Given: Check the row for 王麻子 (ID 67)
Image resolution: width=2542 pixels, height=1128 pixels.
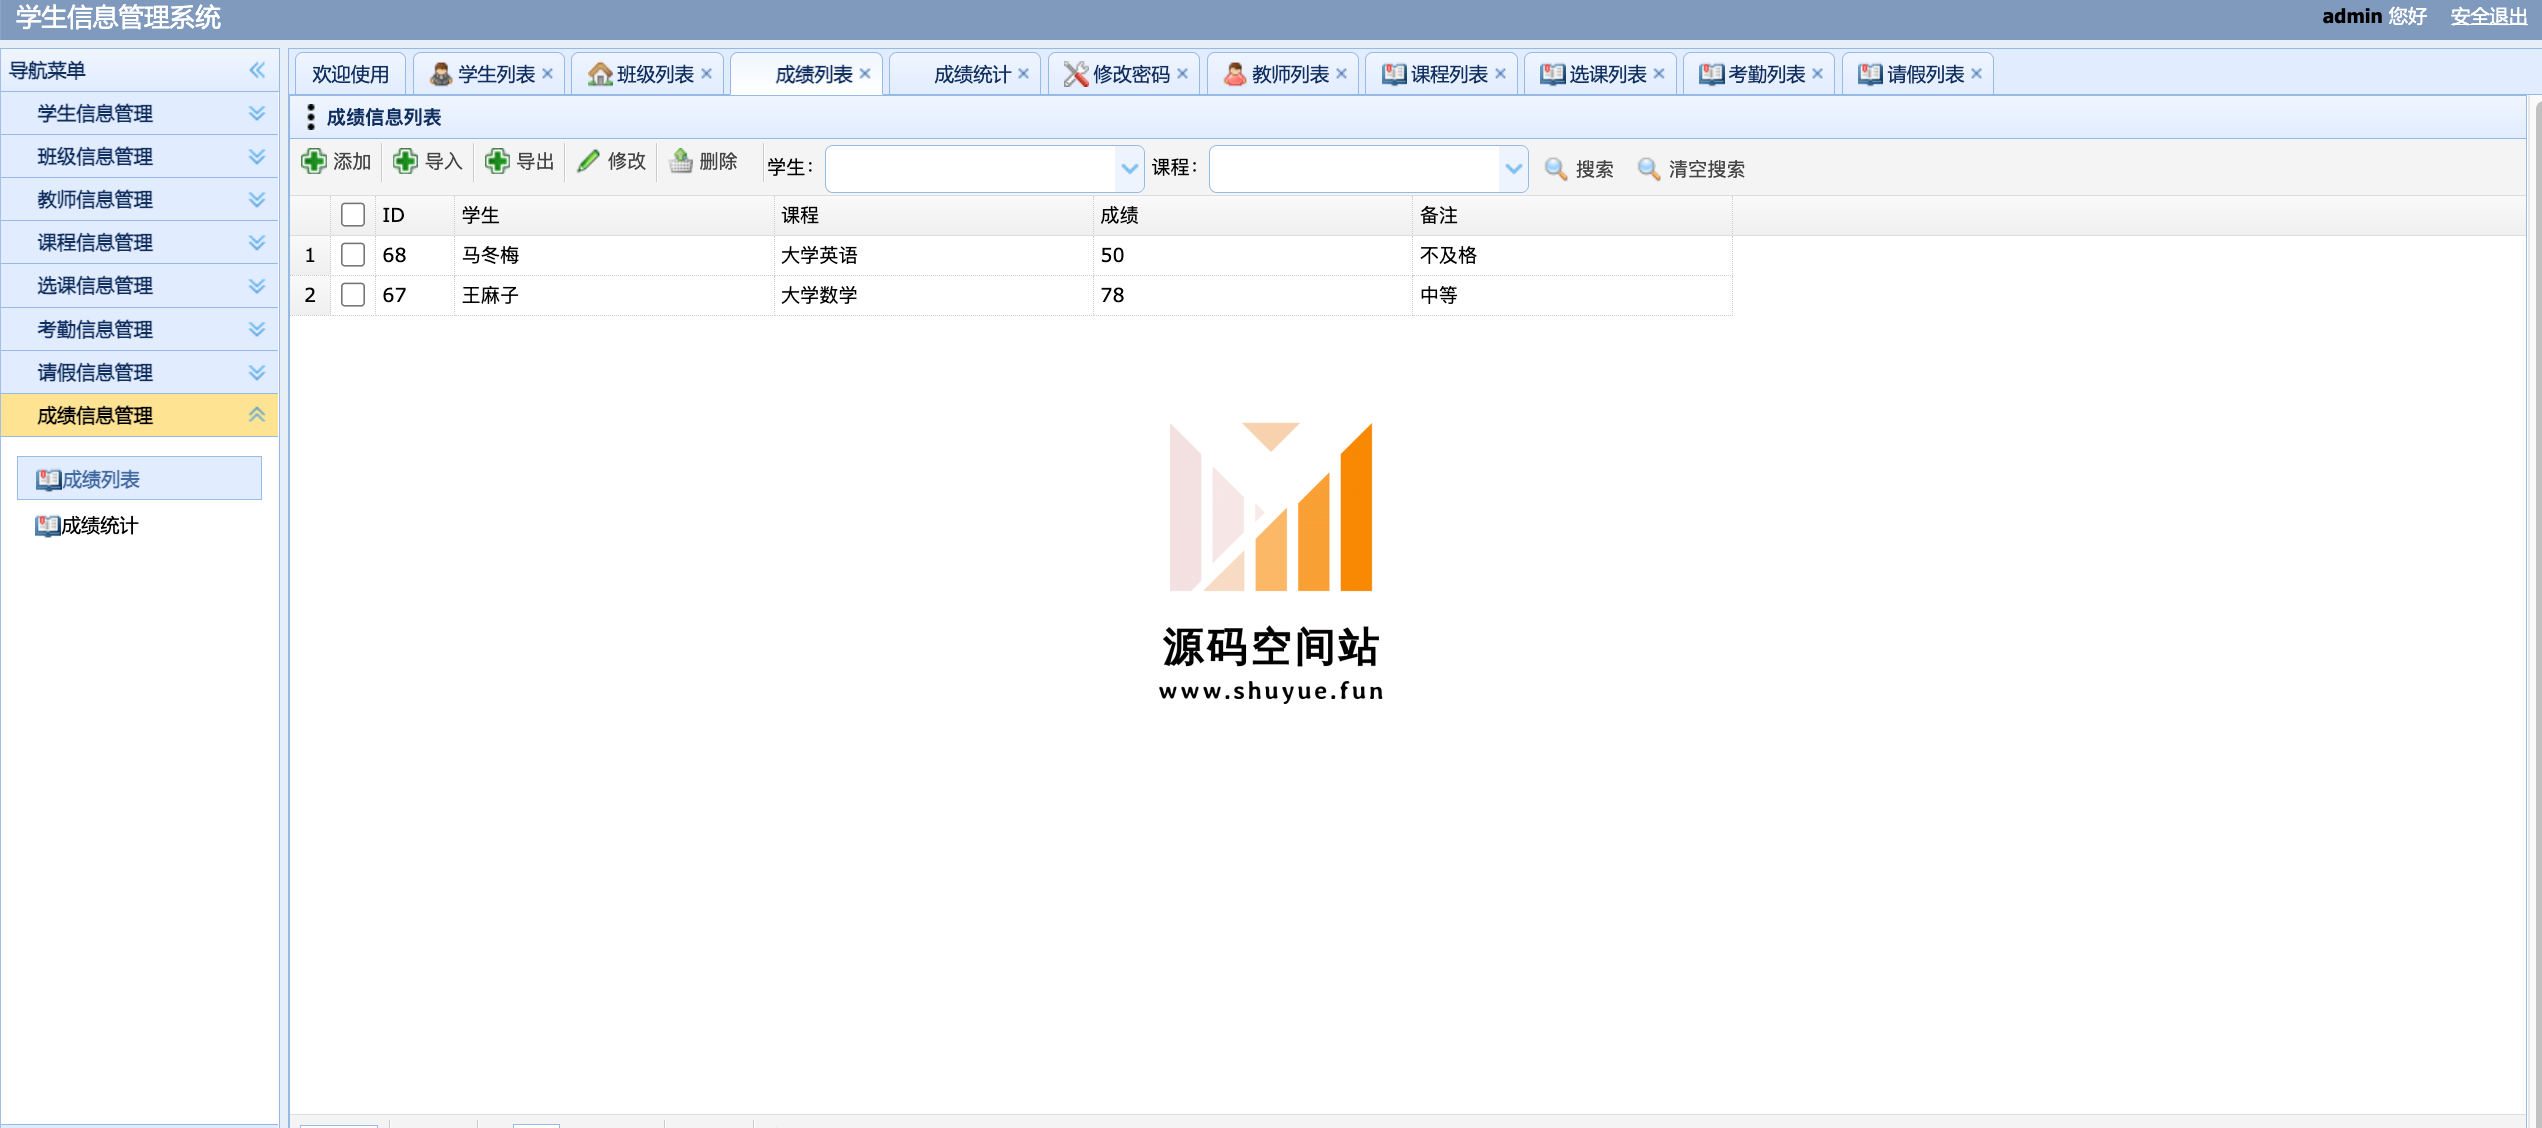Looking at the screenshot, I should (352, 295).
